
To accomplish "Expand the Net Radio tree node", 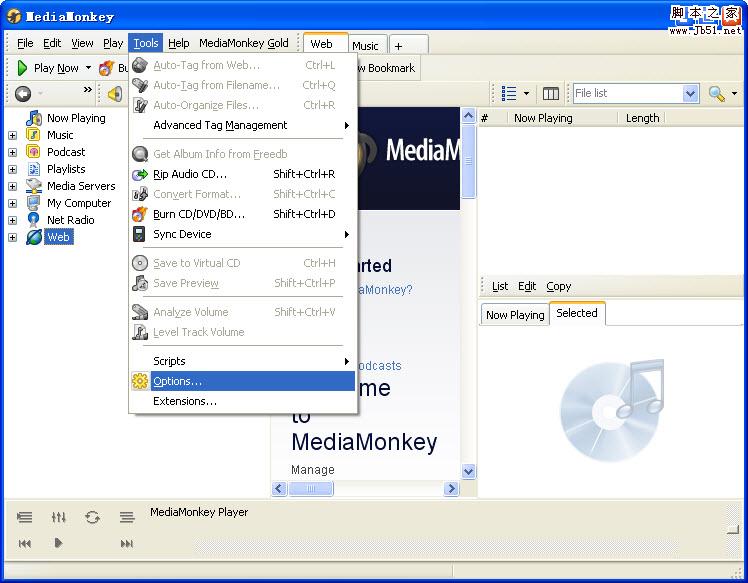I will tap(12, 220).
